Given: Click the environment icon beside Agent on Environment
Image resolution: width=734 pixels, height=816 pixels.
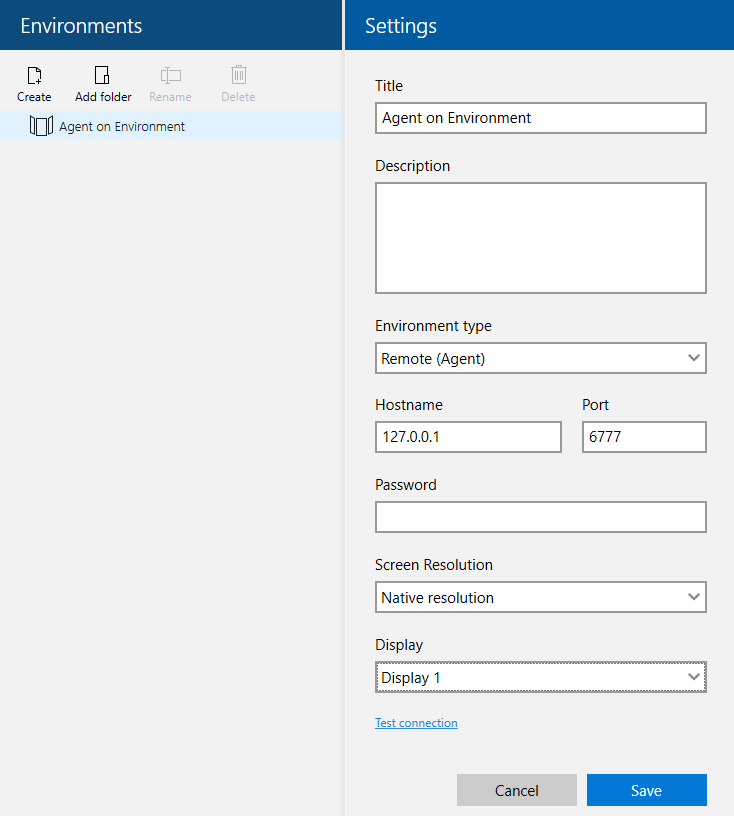Looking at the screenshot, I should (x=41, y=126).
